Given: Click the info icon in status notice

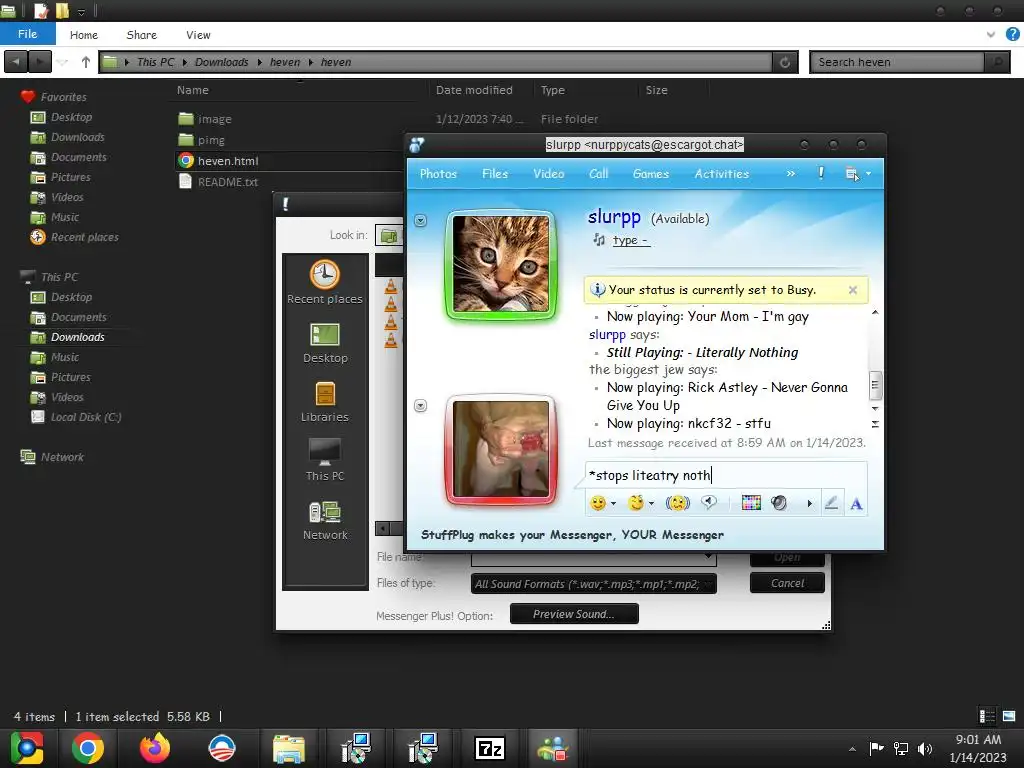Looking at the screenshot, I should (x=598, y=289).
